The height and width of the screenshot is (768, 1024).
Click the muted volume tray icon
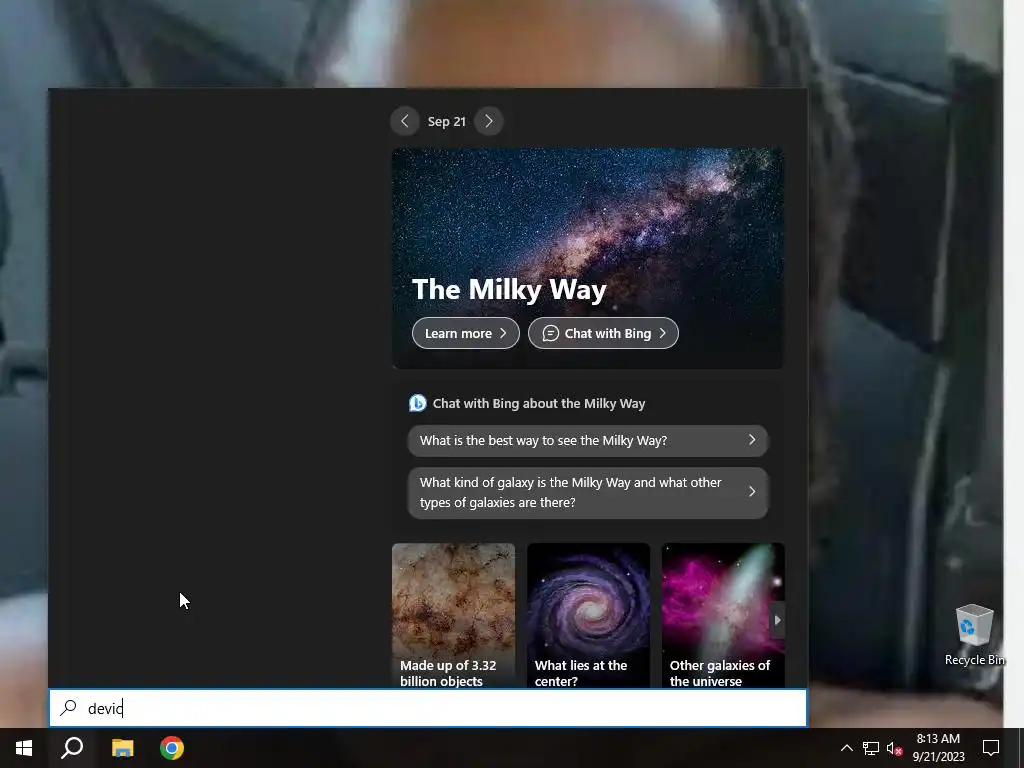tap(894, 748)
